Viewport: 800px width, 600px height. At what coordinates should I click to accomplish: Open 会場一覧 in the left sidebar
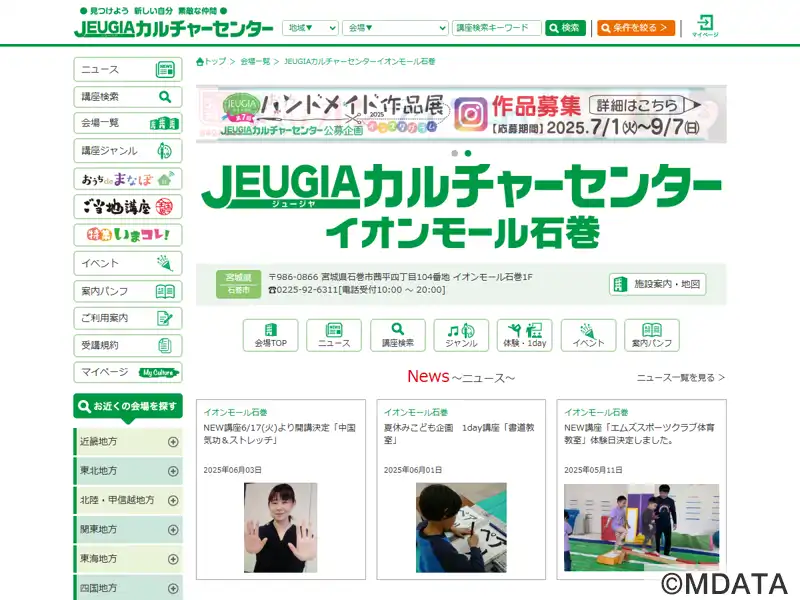(128, 123)
